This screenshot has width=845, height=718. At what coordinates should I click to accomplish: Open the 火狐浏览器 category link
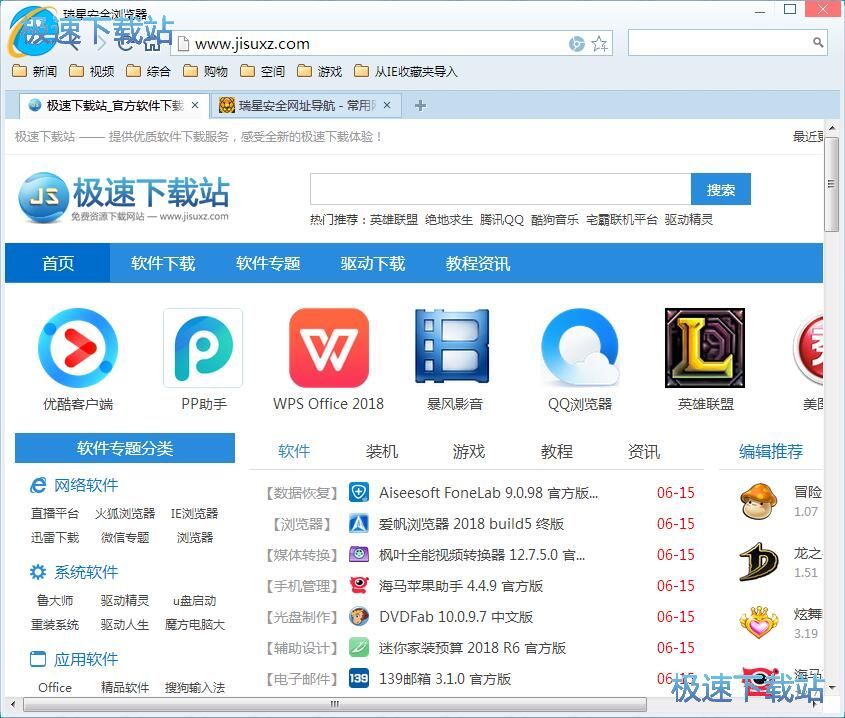click(x=125, y=514)
